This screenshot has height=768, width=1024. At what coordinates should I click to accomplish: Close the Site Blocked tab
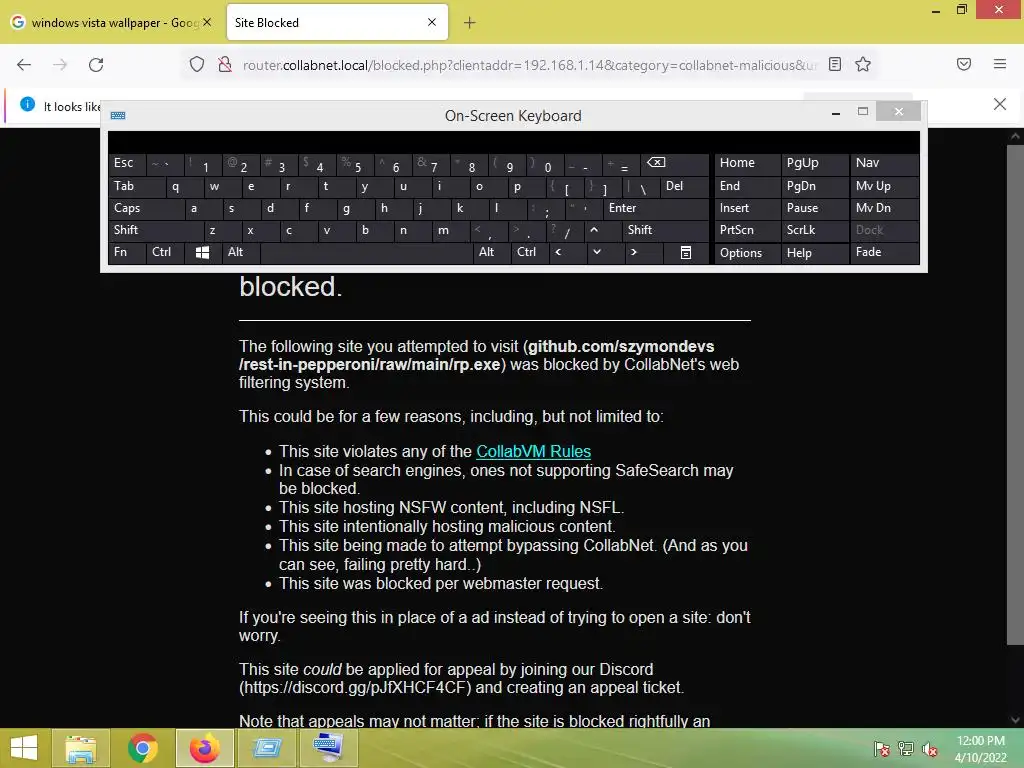[x=432, y=22]
